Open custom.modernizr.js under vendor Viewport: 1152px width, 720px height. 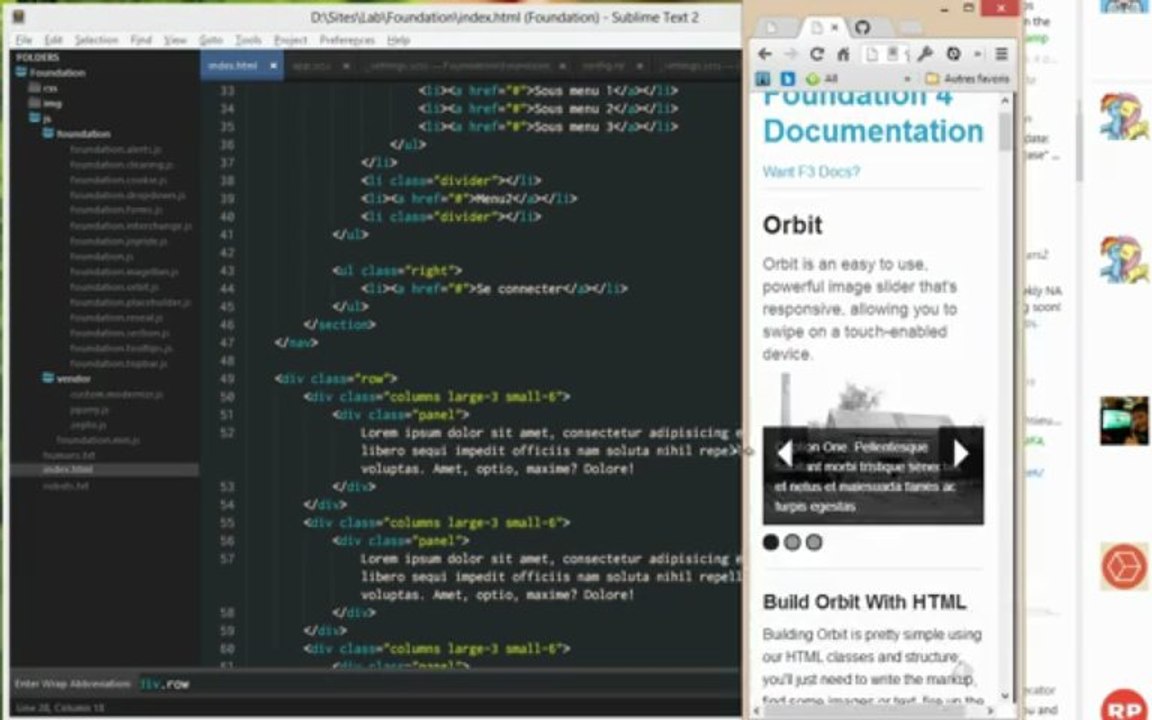click(117, 394)
